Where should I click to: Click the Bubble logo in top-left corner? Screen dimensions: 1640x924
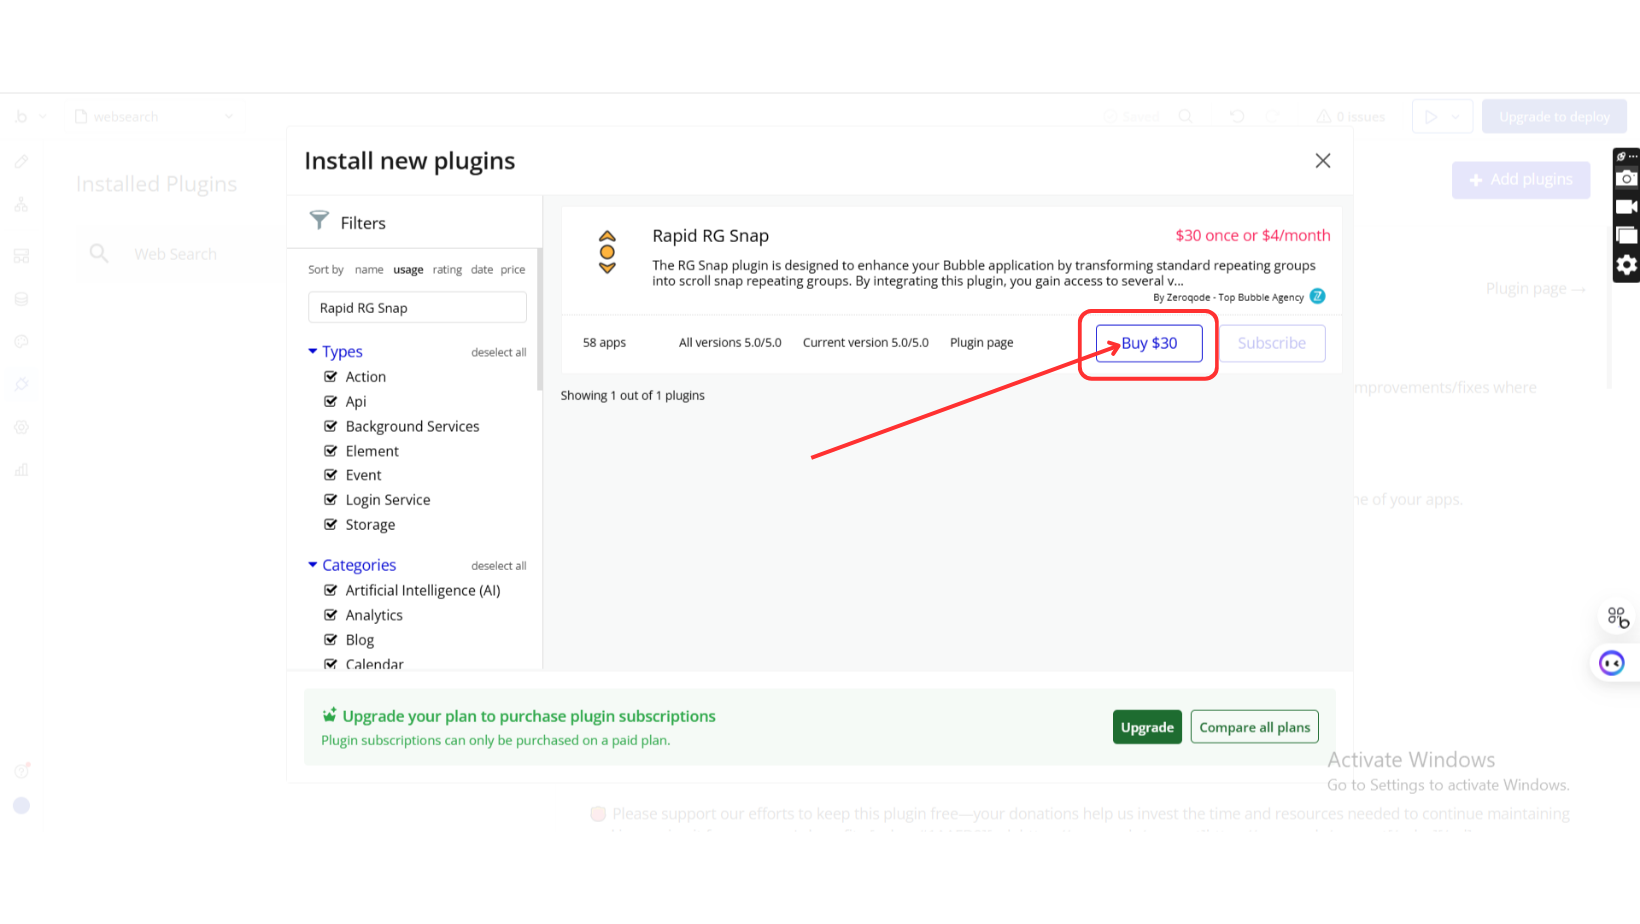pos(21,117)
